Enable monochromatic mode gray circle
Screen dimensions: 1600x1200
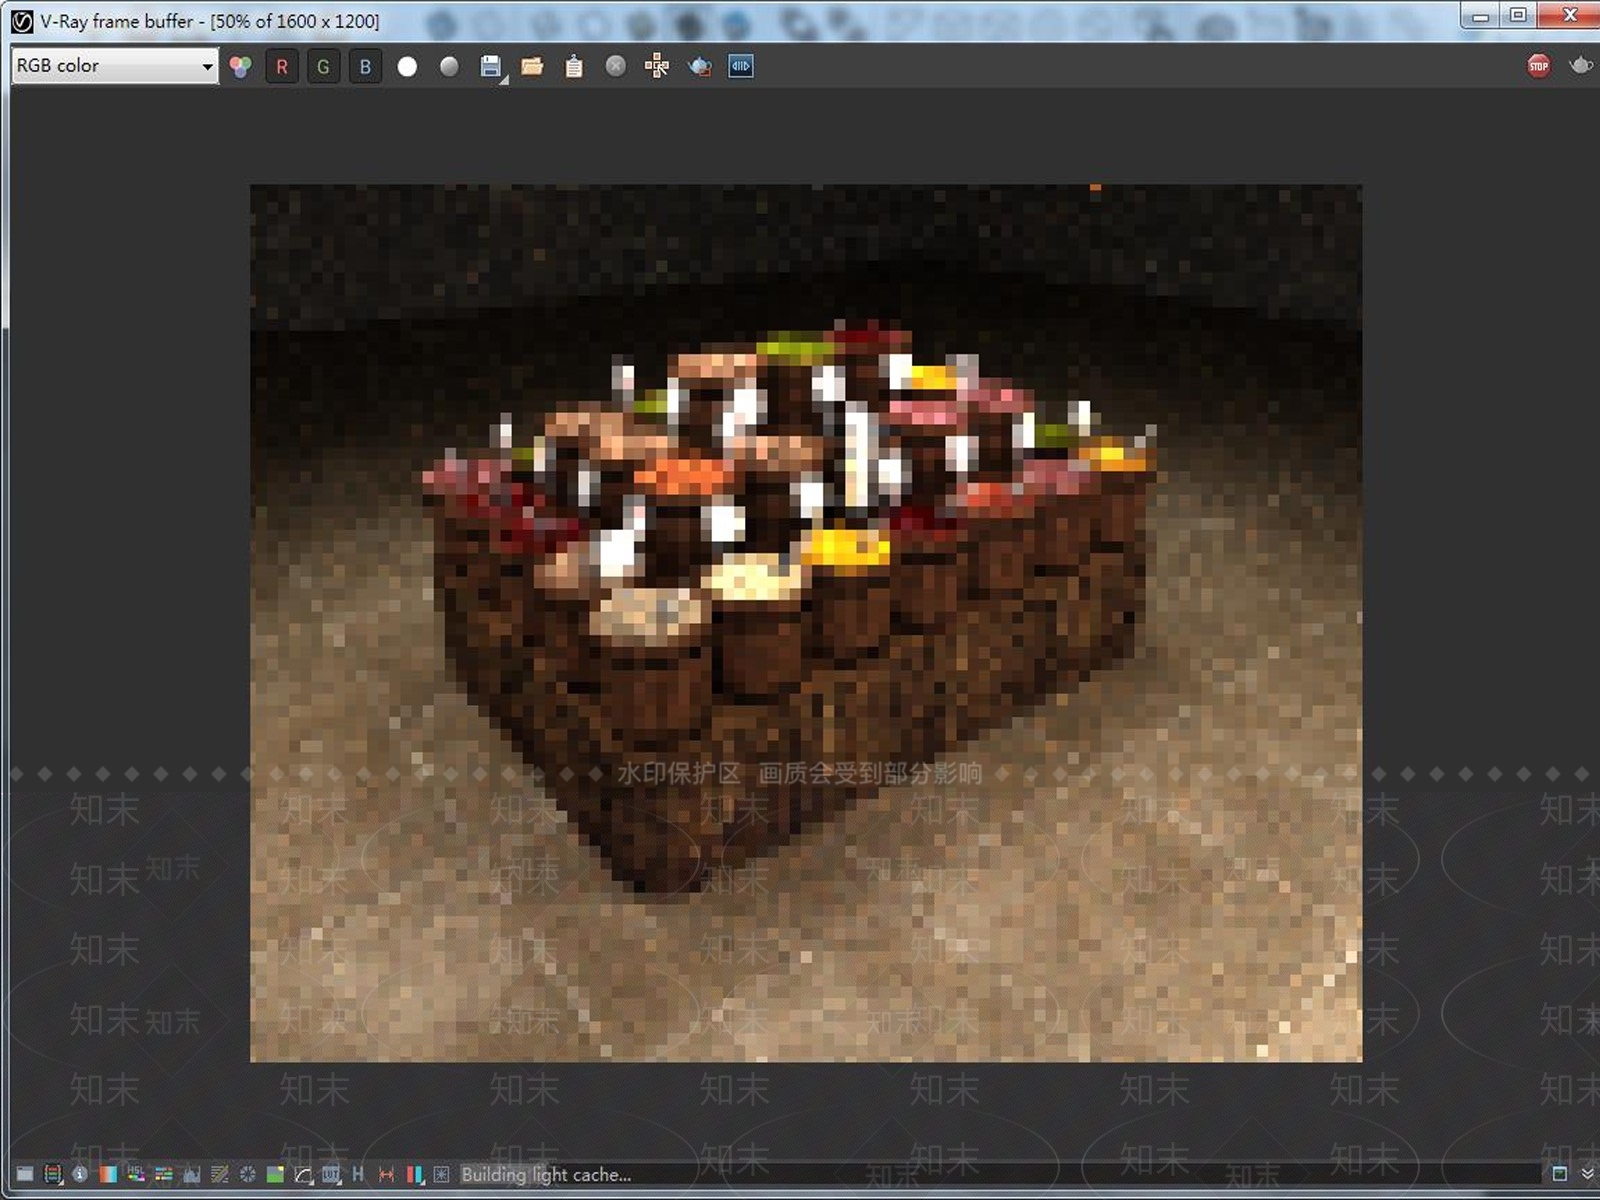(449, 67)
